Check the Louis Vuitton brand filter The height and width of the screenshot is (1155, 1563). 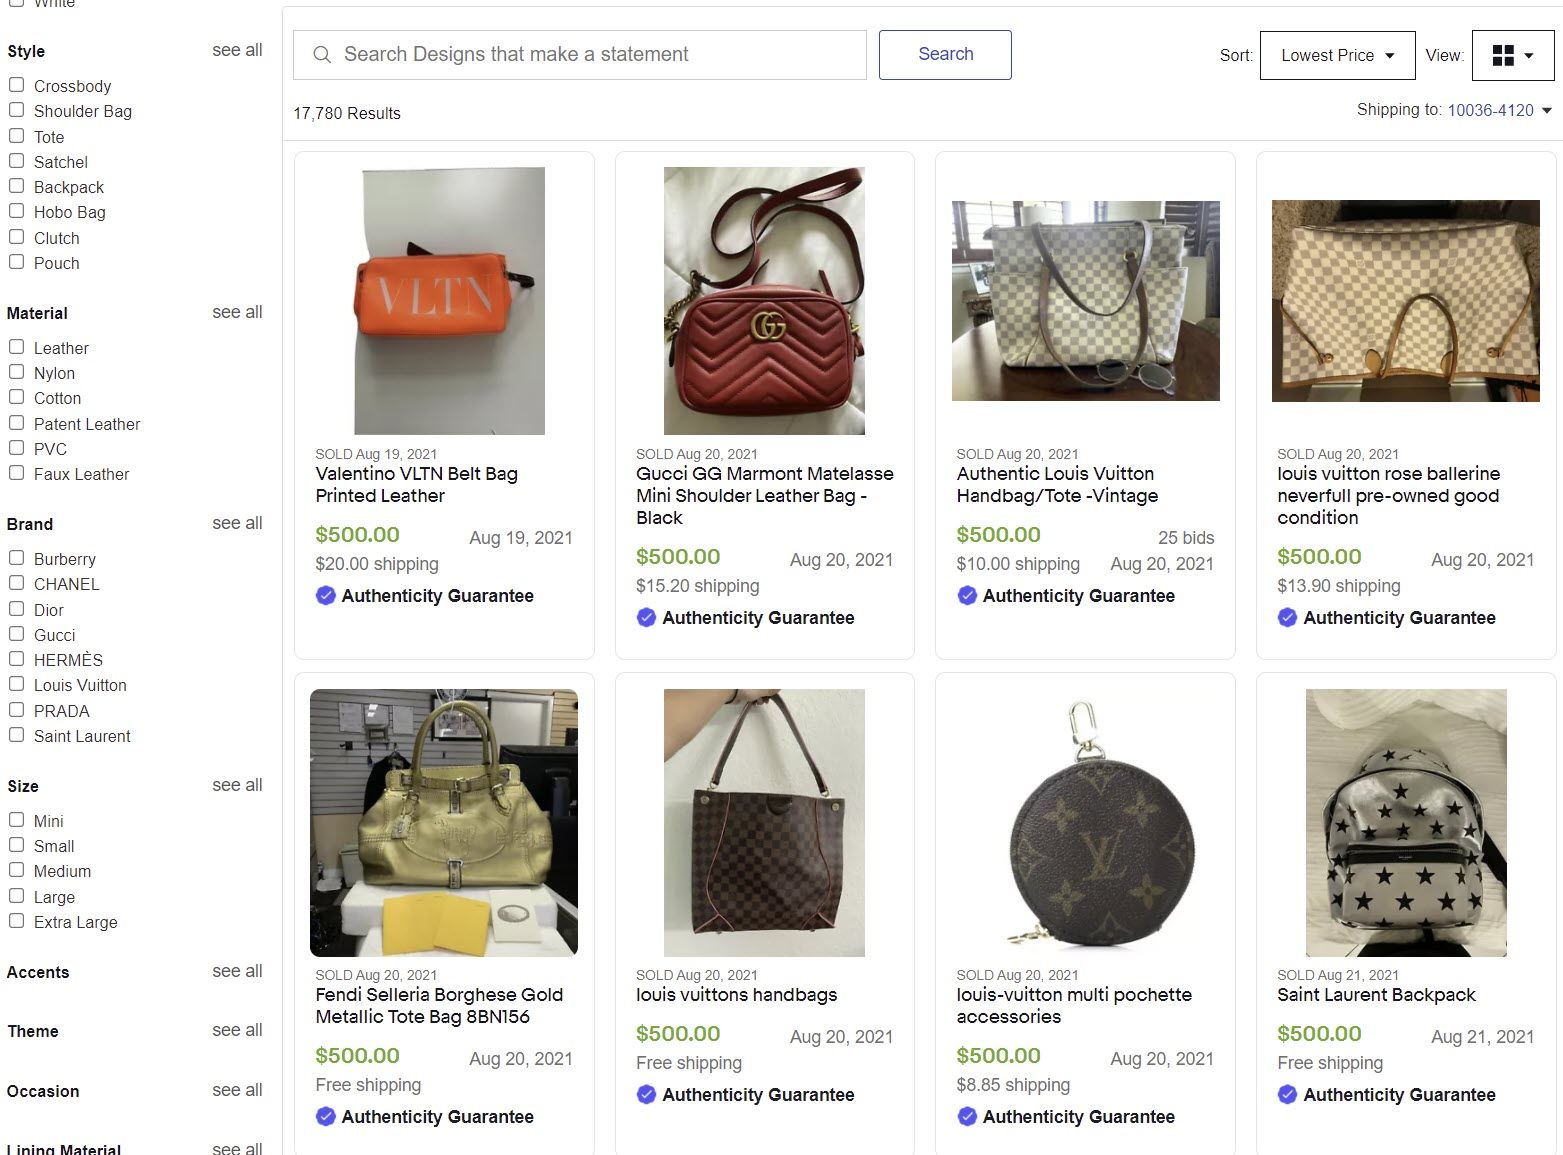click(x=16, y=684)
